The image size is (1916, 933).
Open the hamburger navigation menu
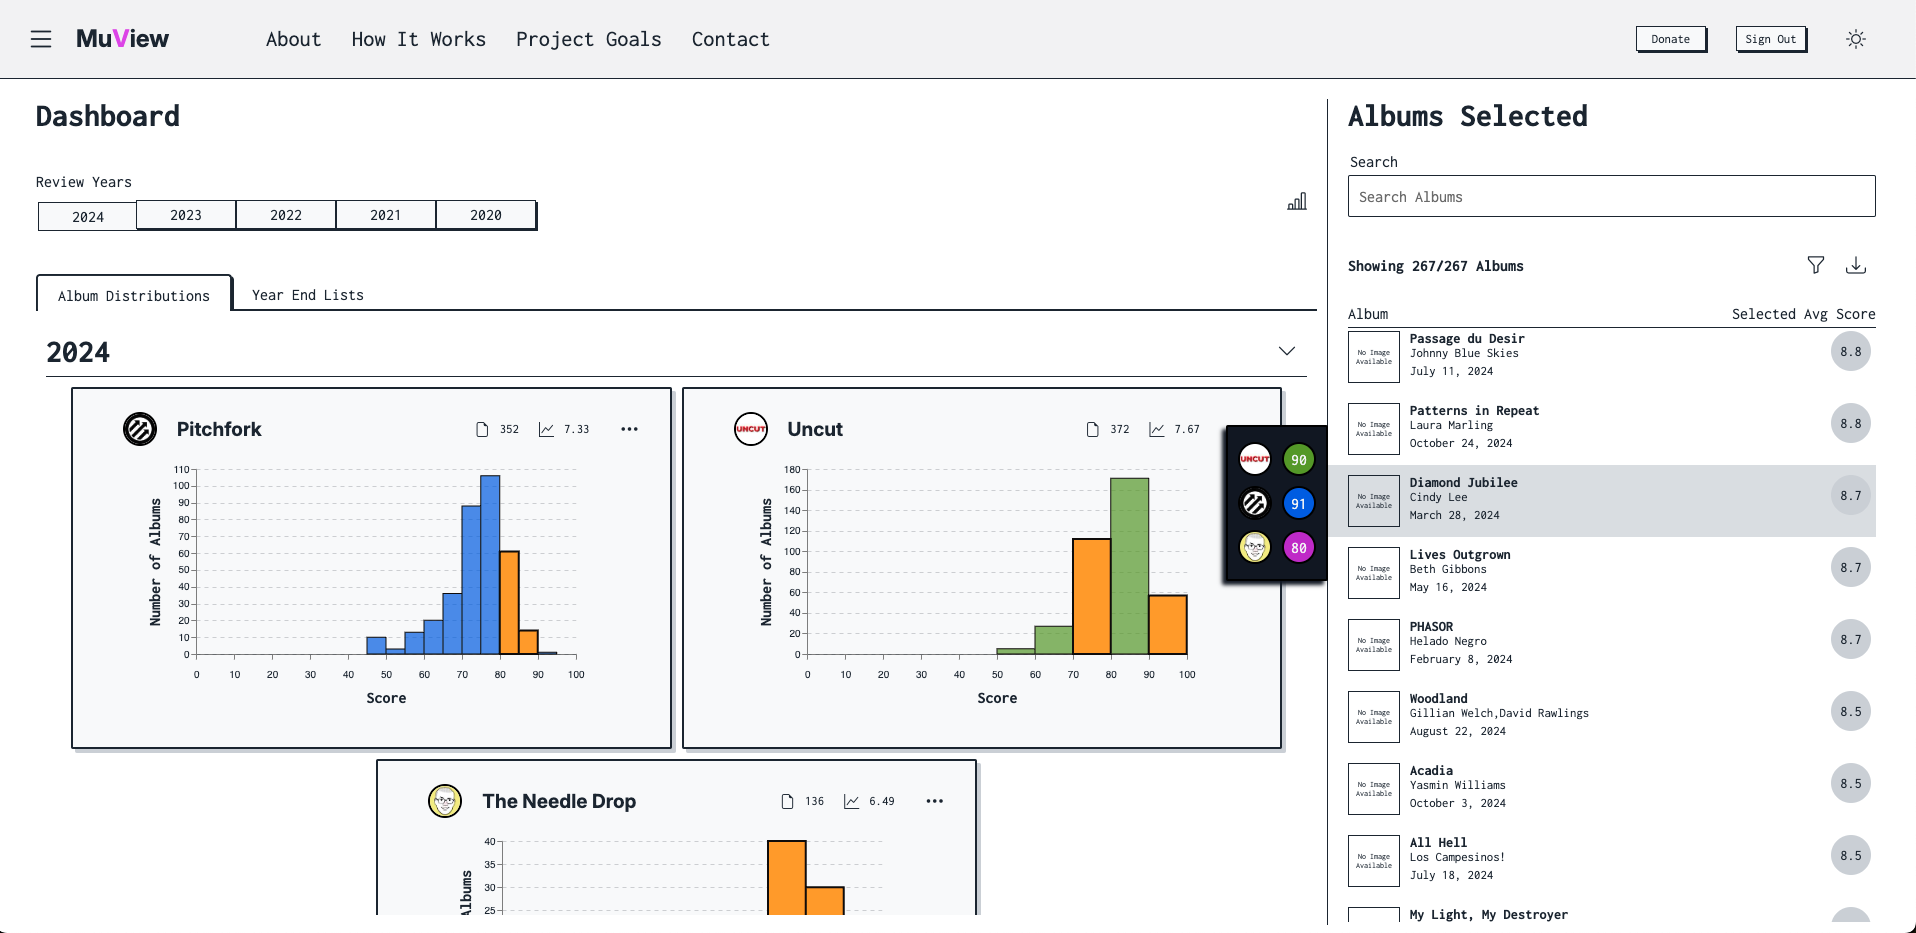pyautogui.click(x=41, y=39)
